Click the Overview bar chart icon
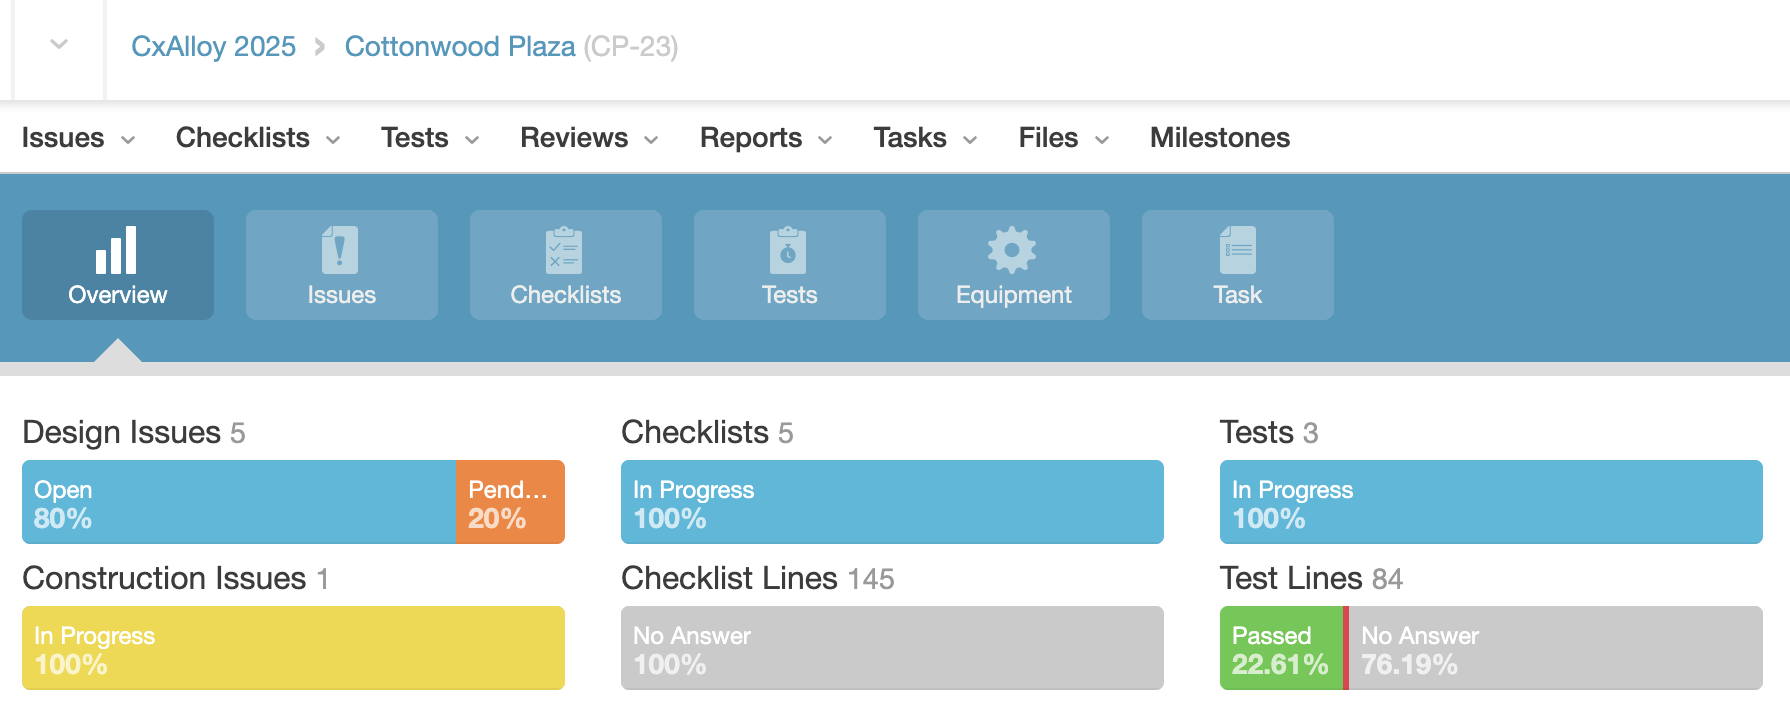Screen dimensions: 1790x716 [117, 251]
